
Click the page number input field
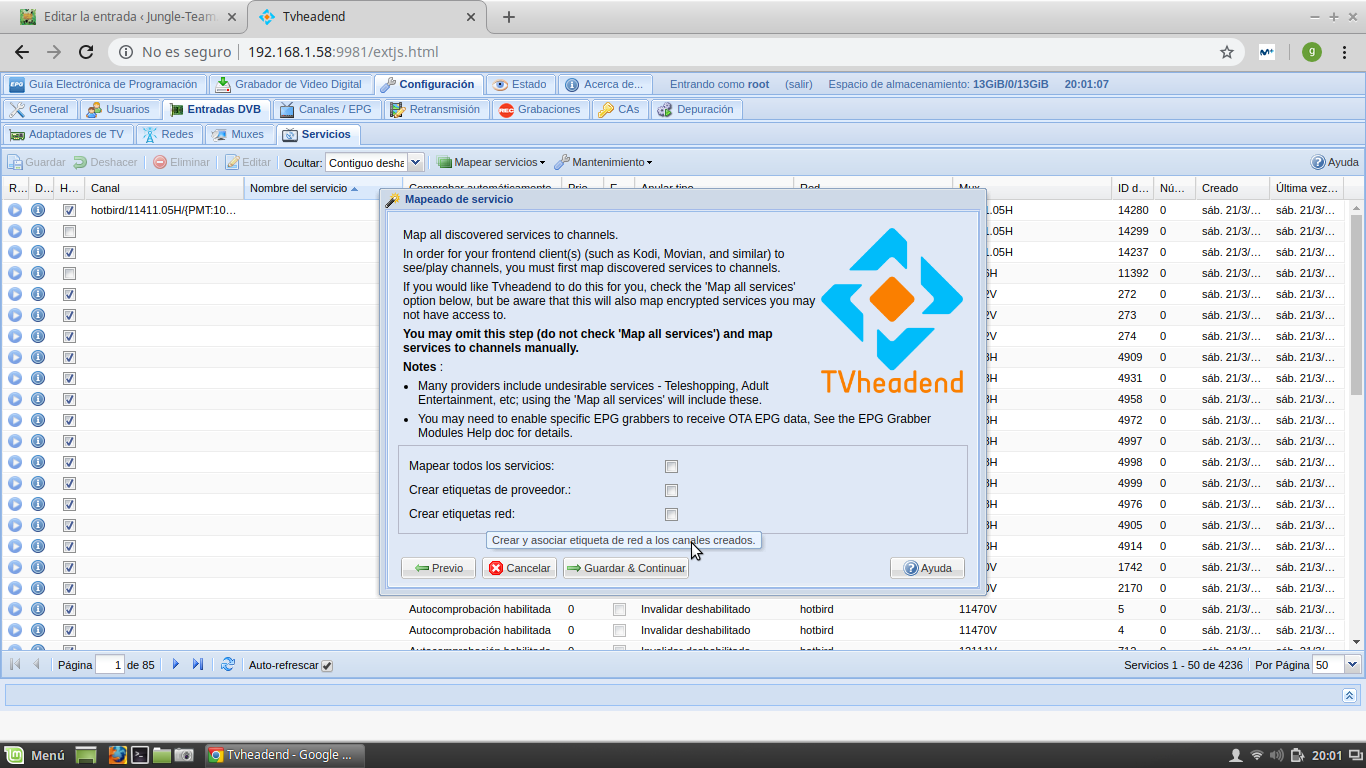pyautogui.click(x=109, y=665)
